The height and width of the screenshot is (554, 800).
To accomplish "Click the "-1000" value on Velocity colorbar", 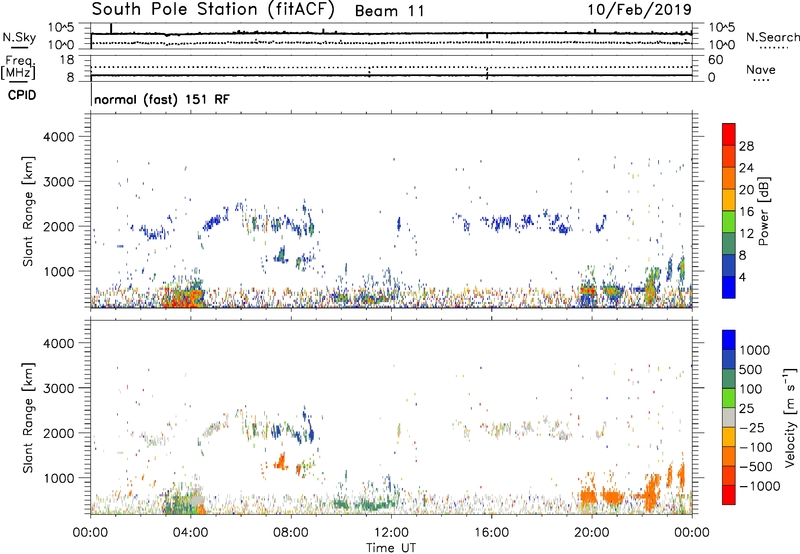I will coord(759,486).
